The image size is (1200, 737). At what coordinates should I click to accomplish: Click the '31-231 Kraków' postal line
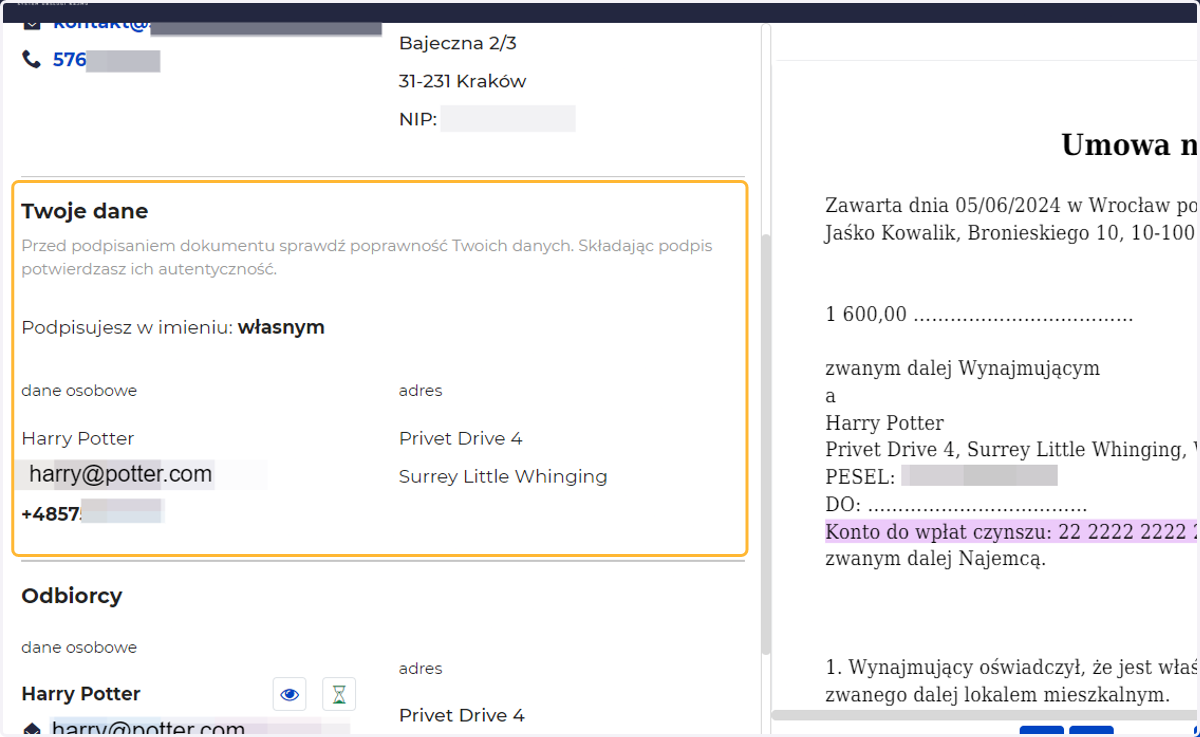pos(462,81)
